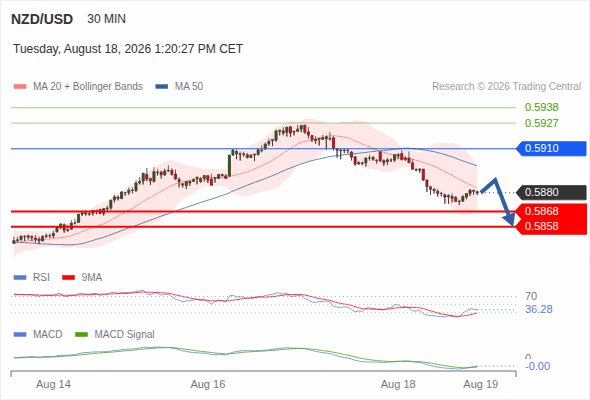The height and width of the screenshot is (400, 590).
Task: Click the RSI 70 level label
Action: (531, 296)
